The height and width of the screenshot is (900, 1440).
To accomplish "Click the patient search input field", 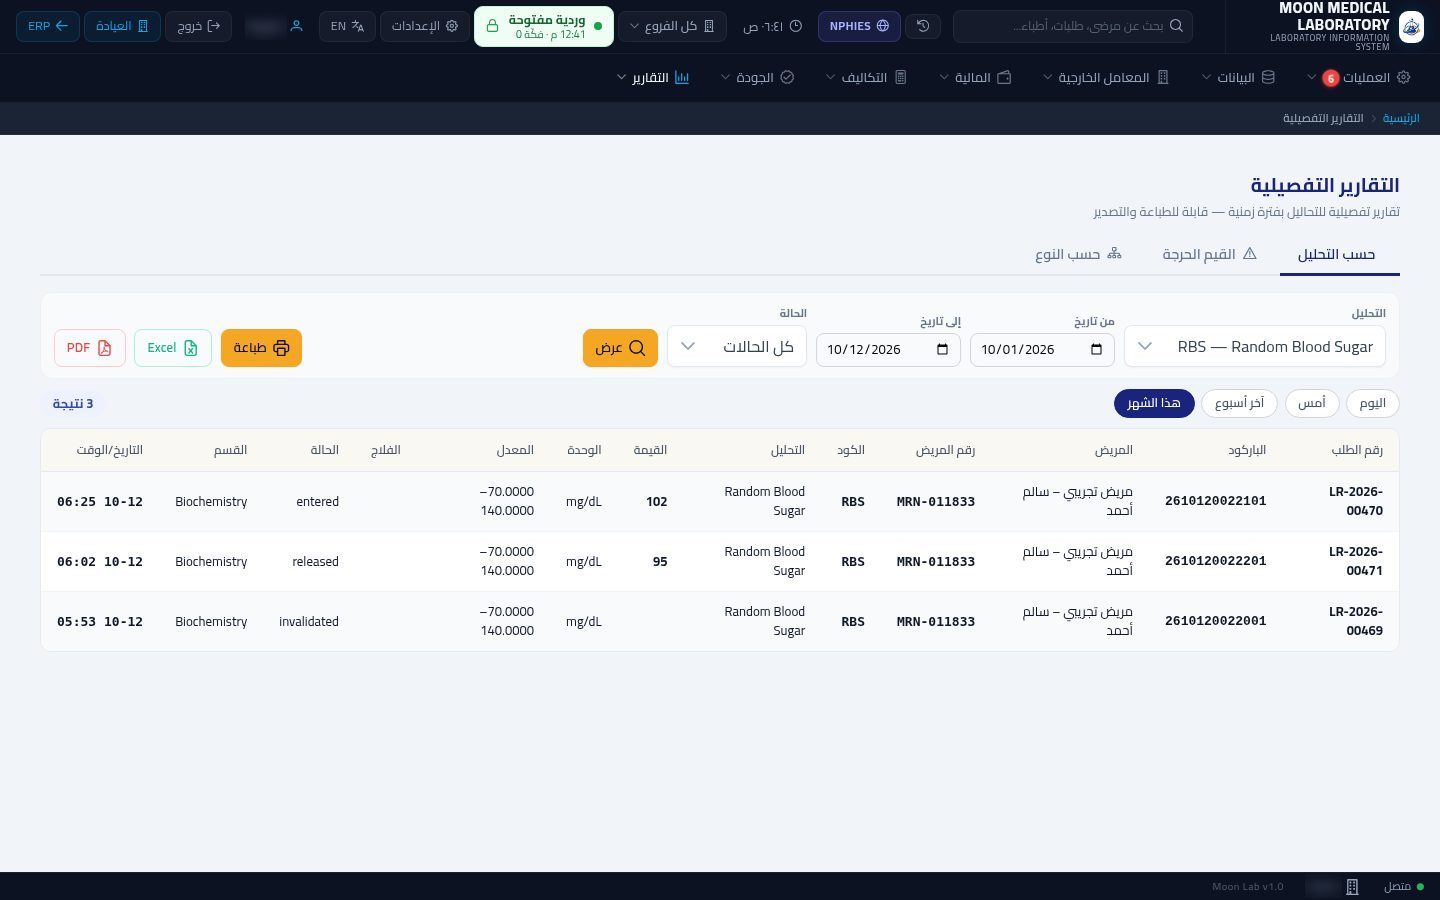I will (1073, 26).
